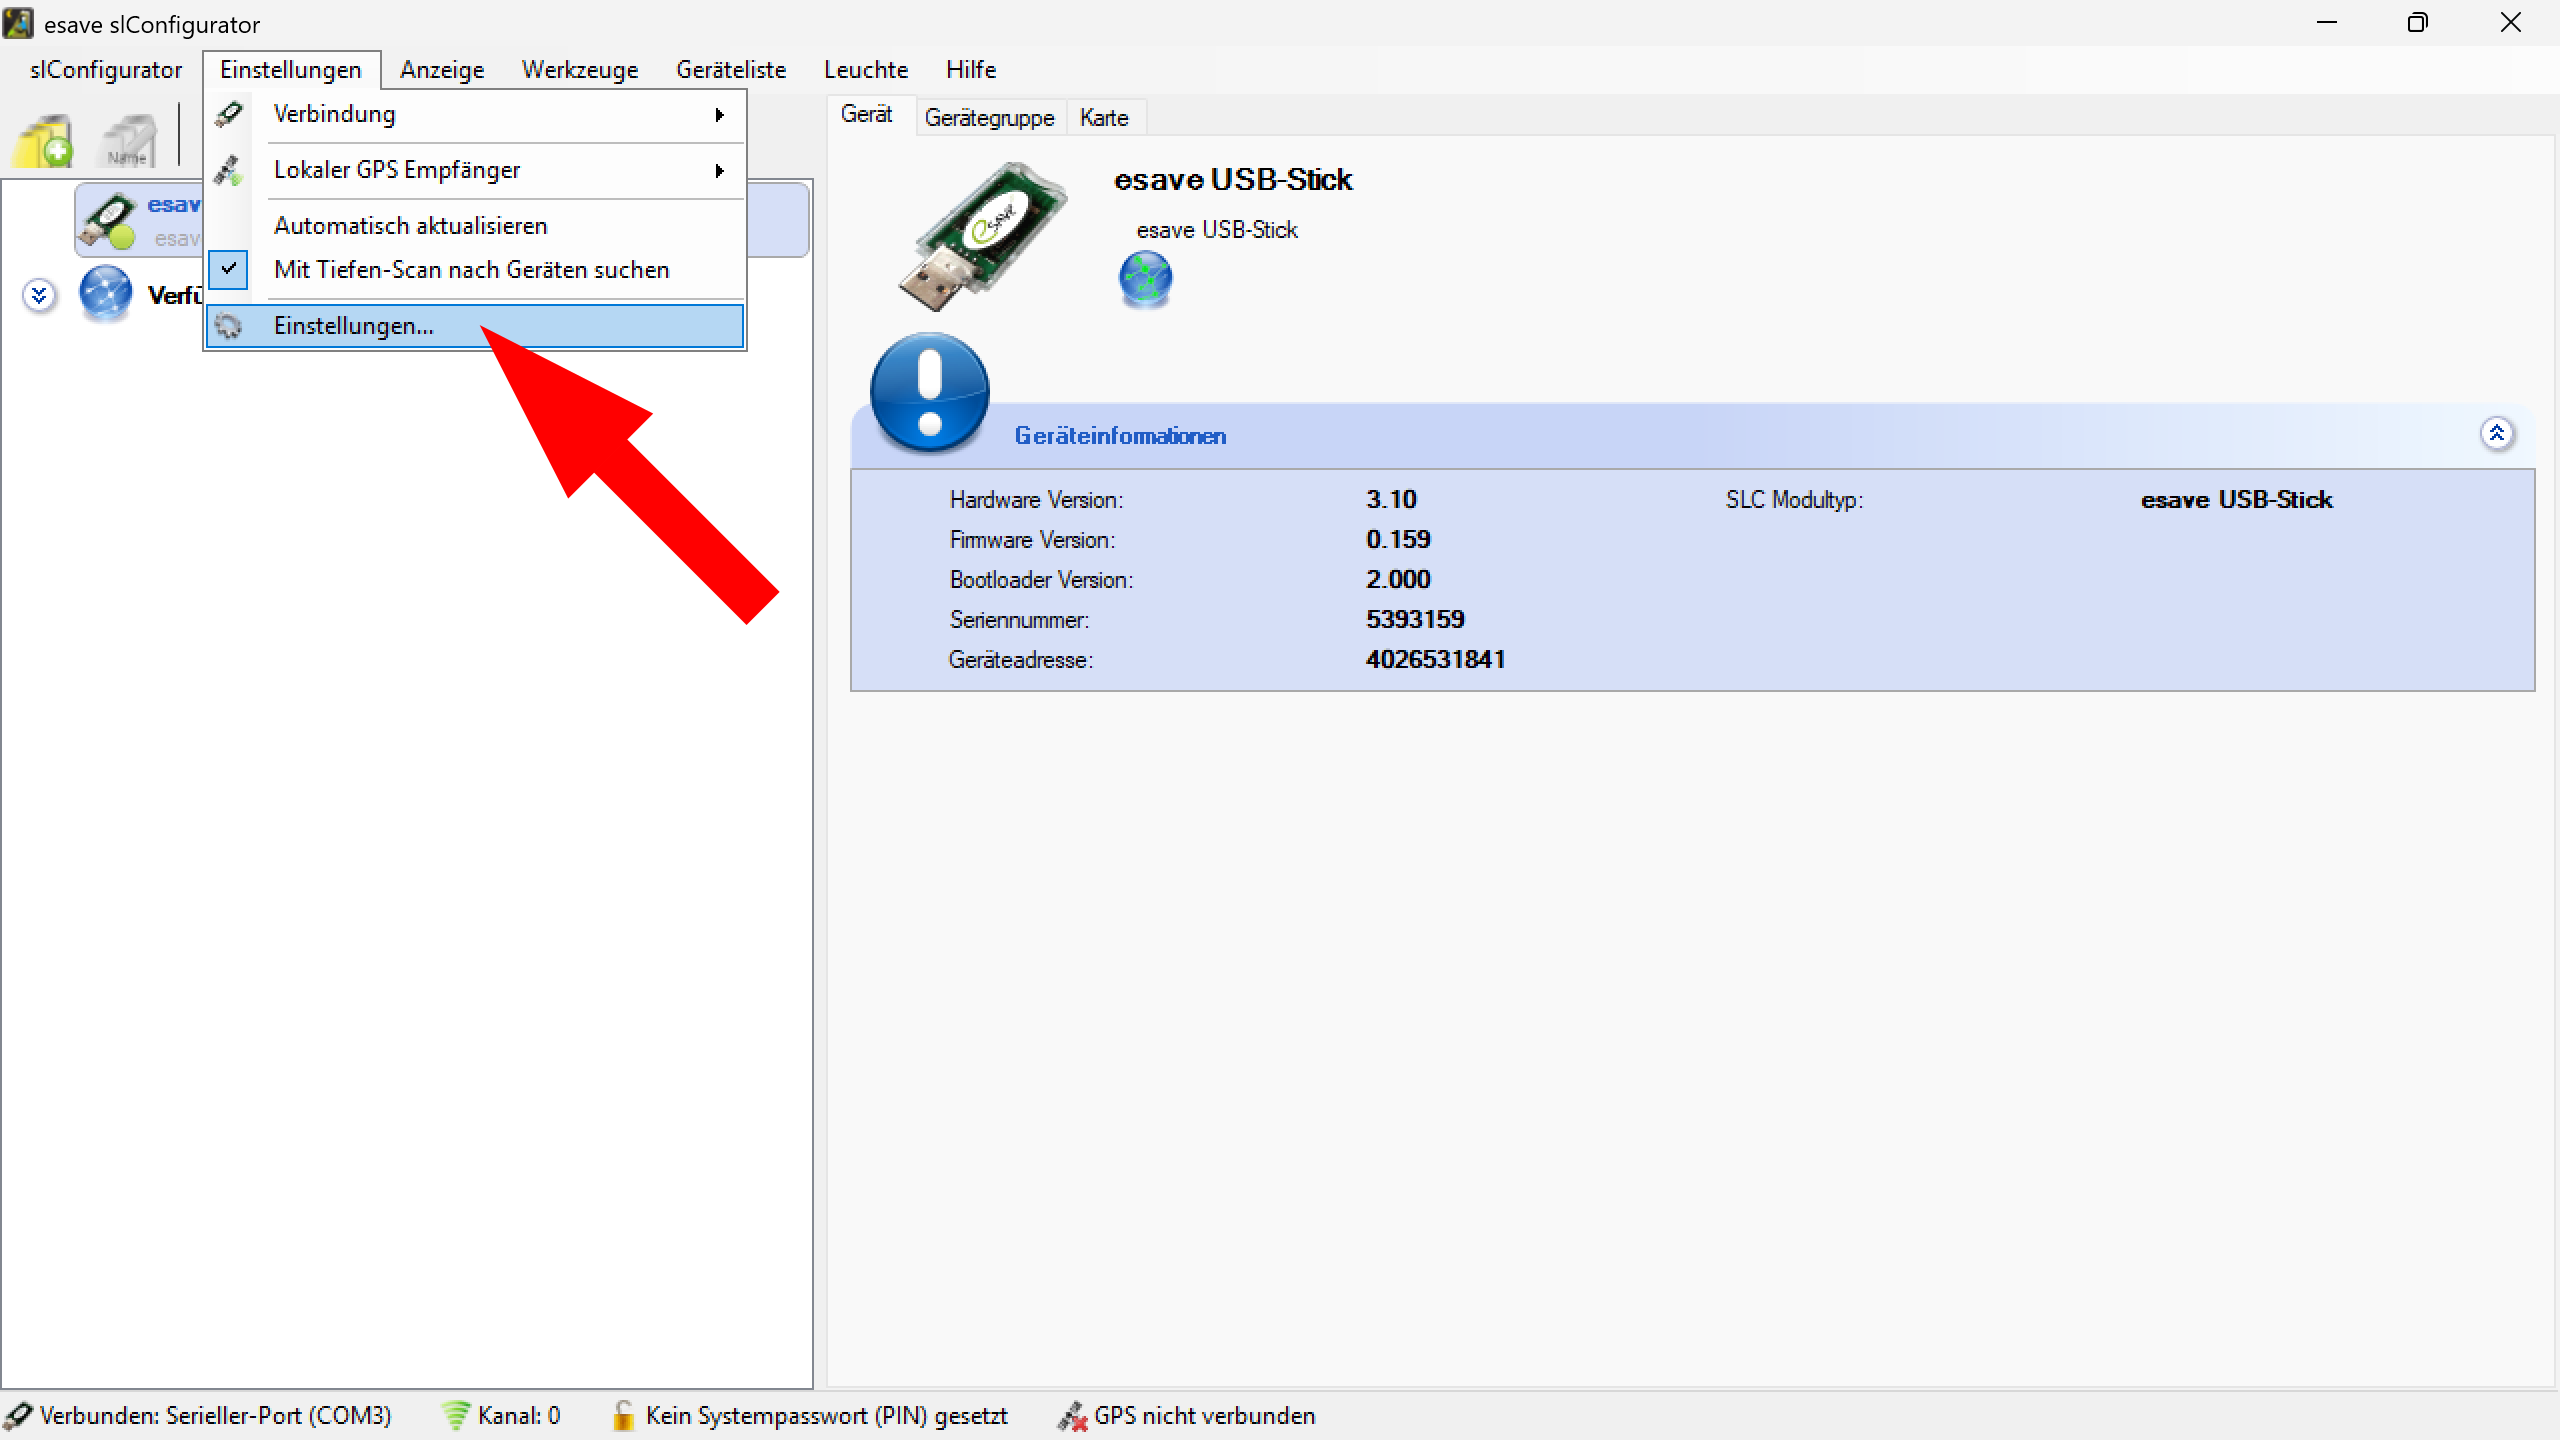This screenshot has height=1440, width=2560.
Task: Click the green signal icon by Kanal
Action: (456, 1416)
